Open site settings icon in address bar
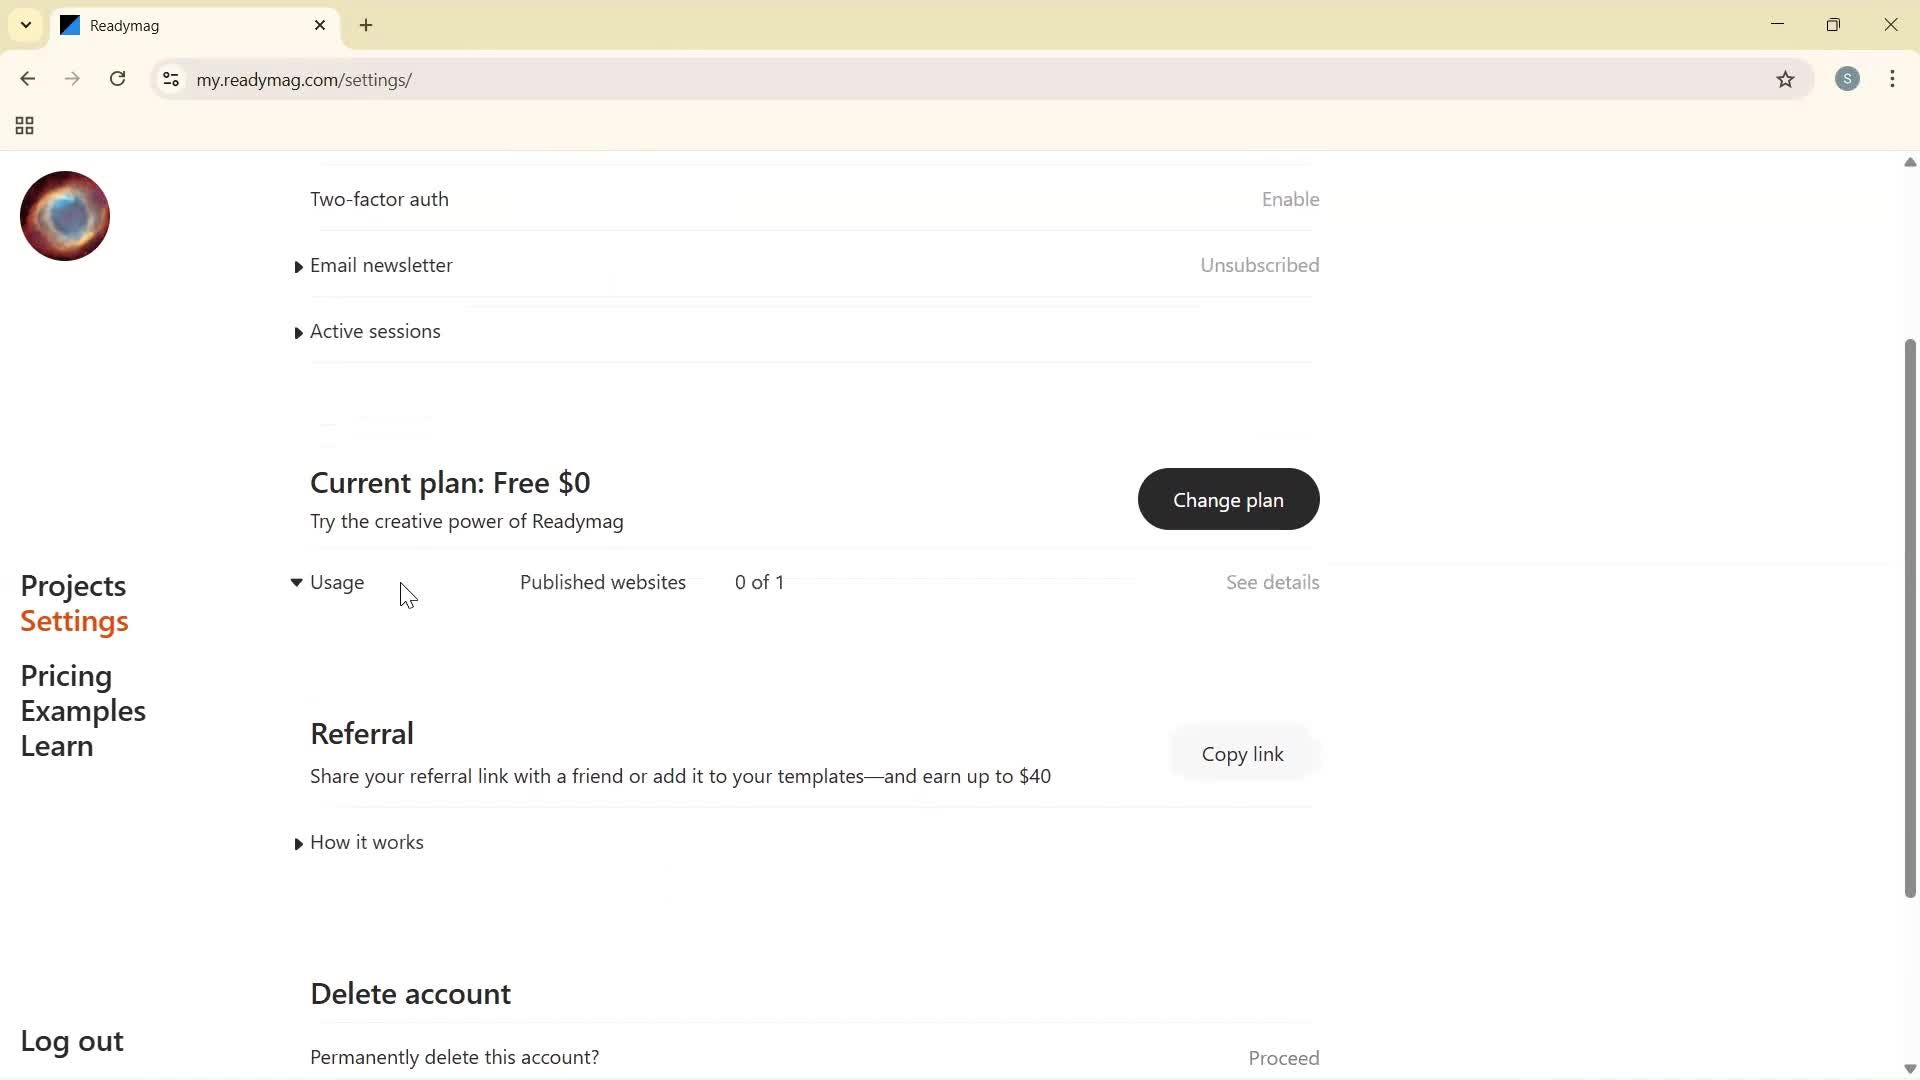This screenshot has width=1920, height=1080. (170, 80)
